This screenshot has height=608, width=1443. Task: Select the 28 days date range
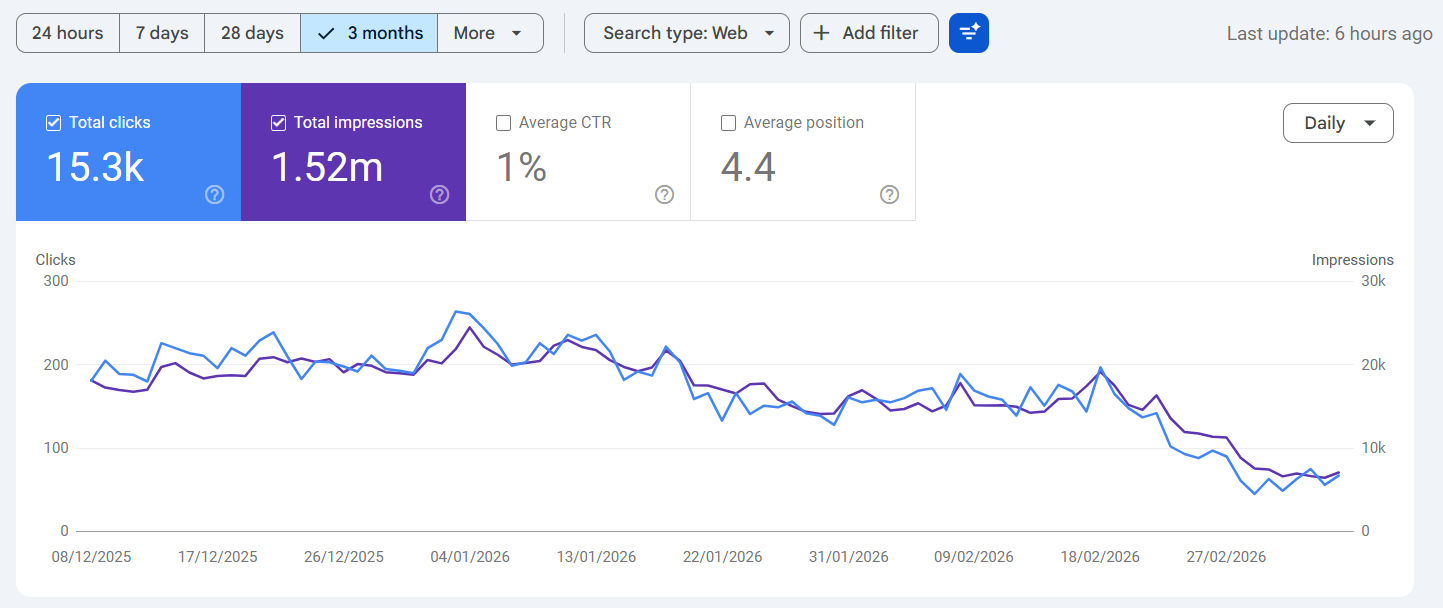[252, 33]
